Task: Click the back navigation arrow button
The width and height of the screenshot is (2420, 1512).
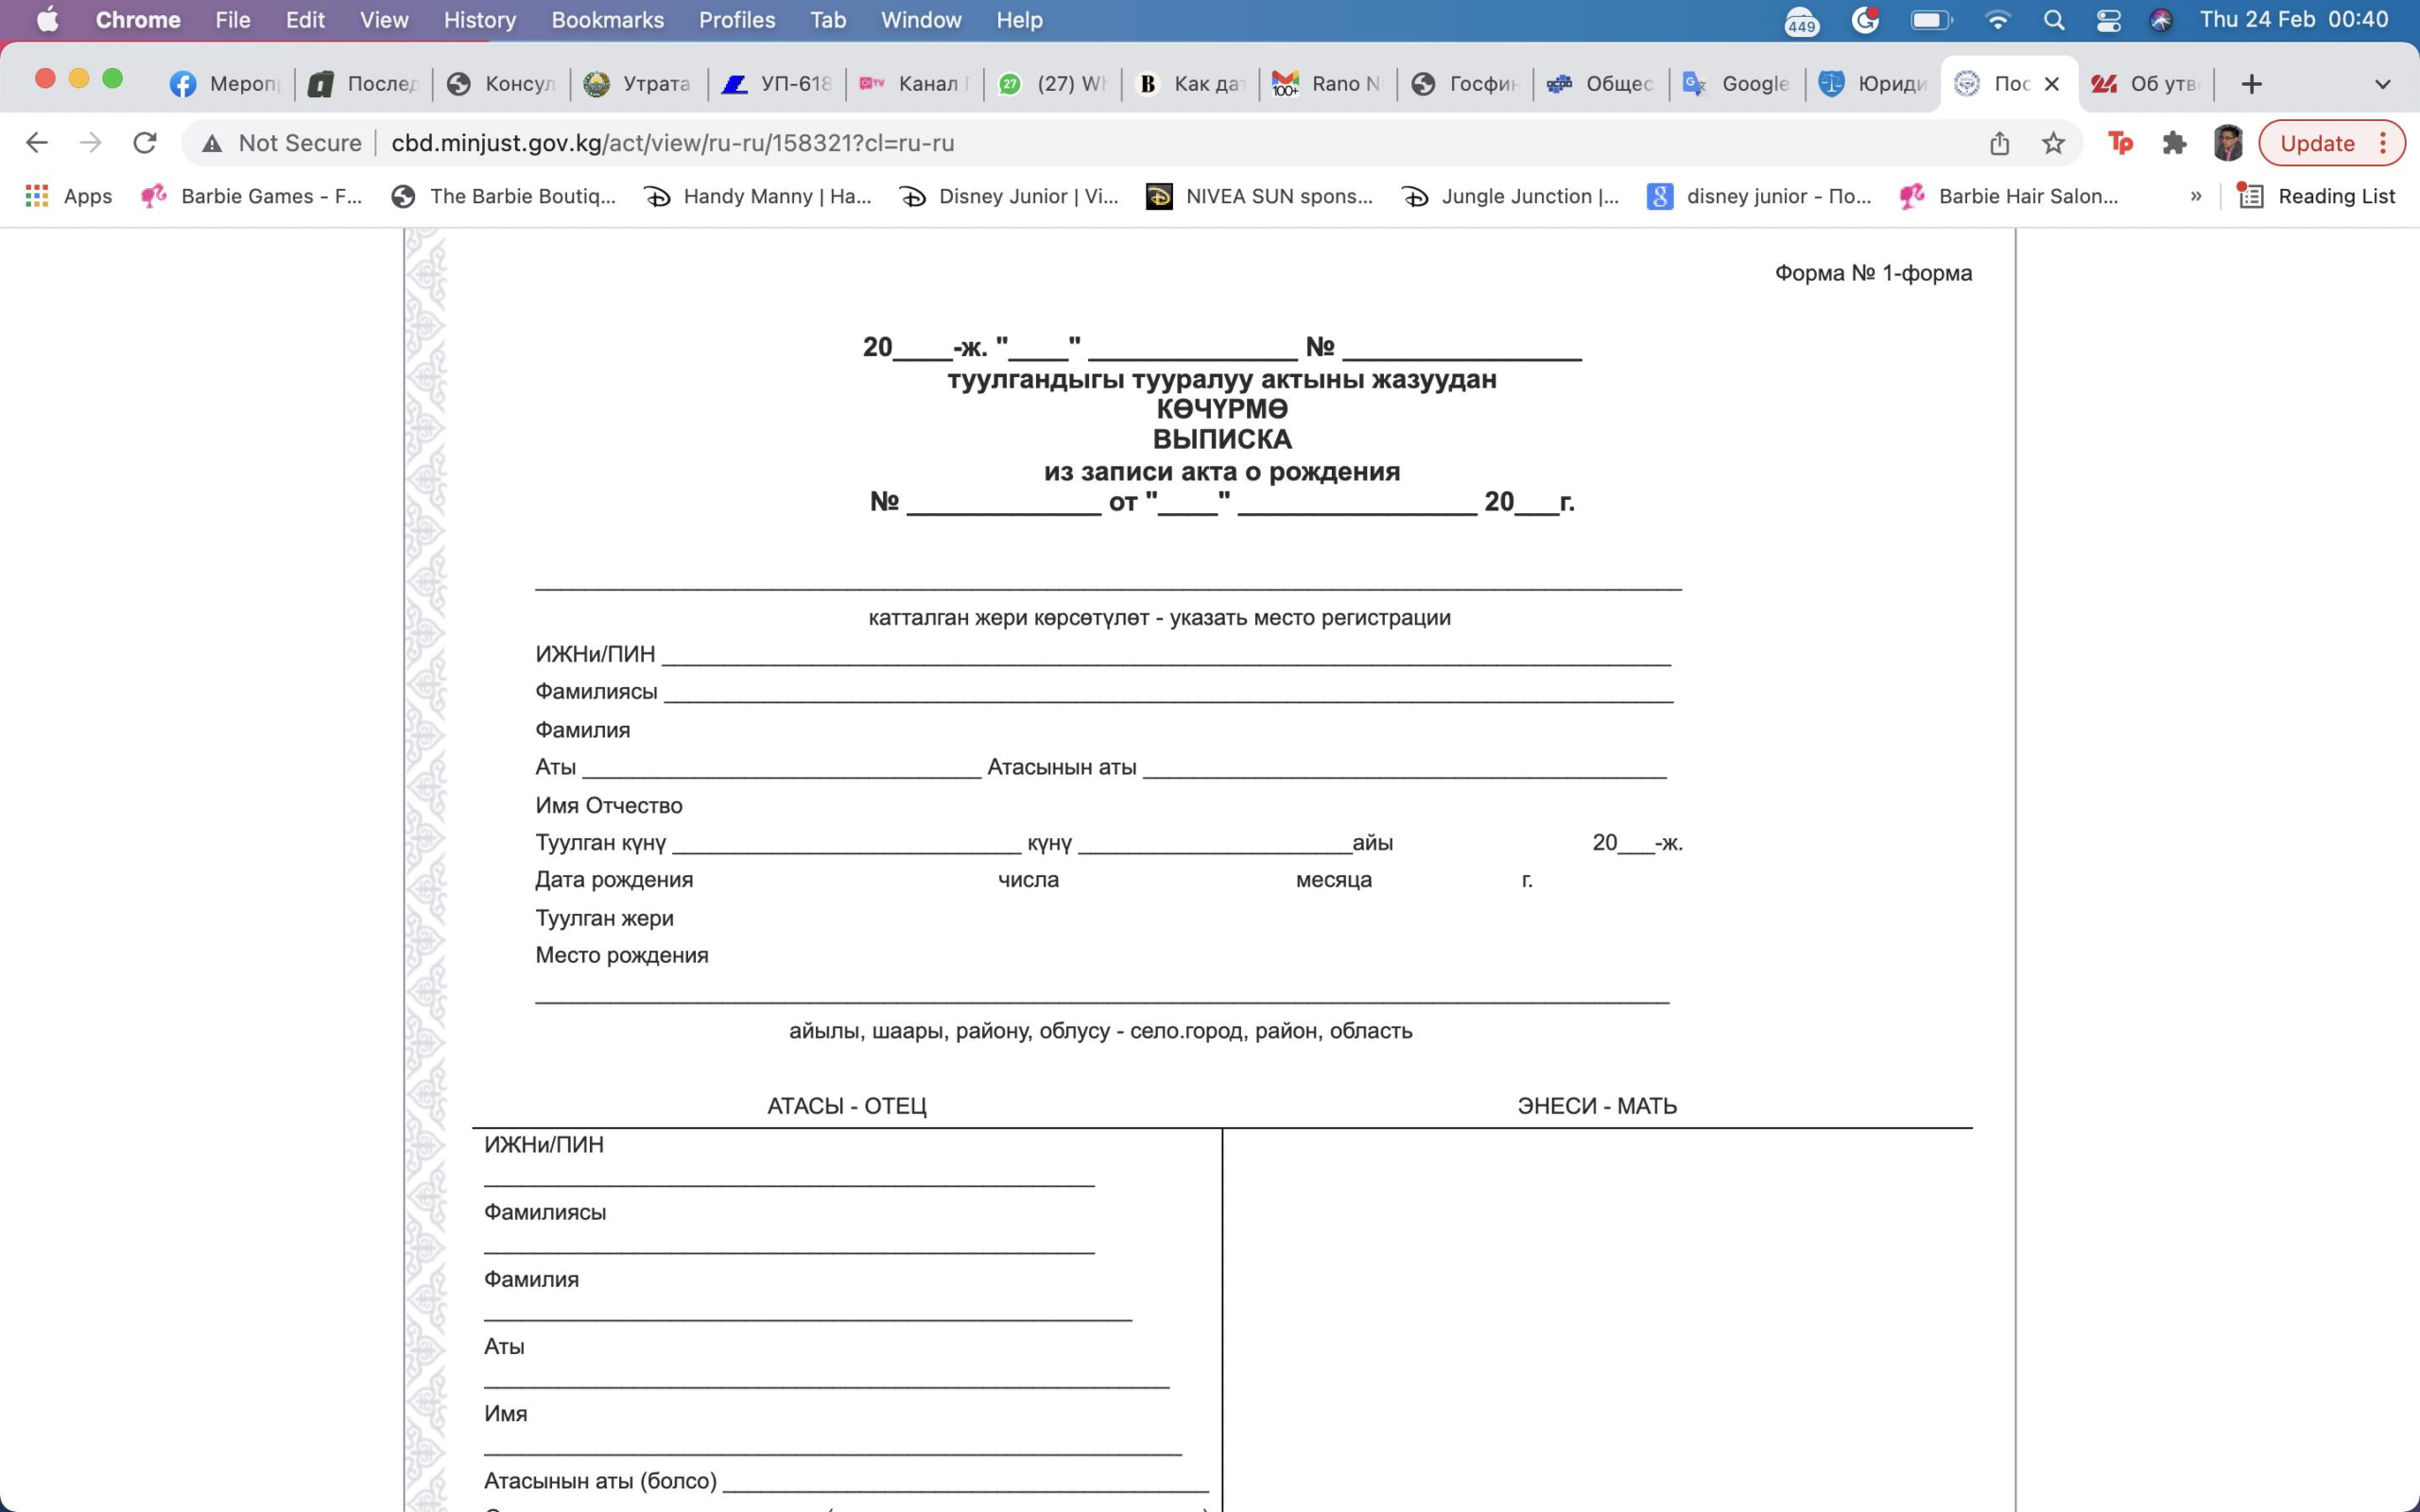Action: pyautogui.click(x=37, y=143)
